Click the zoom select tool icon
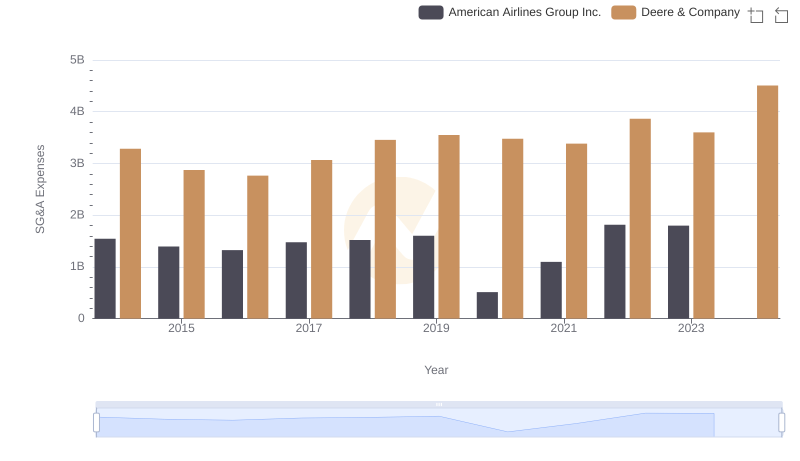Screen dimensions: 800x461 756,15
